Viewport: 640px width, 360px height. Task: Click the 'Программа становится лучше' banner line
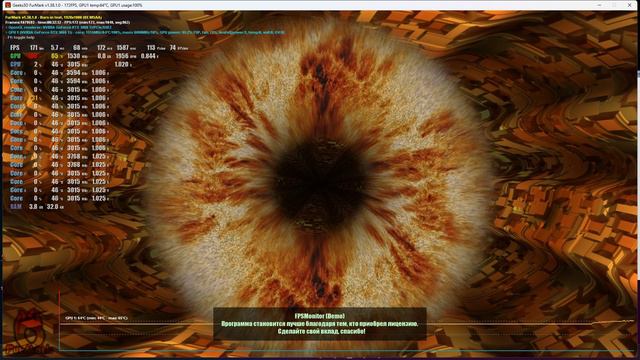pos(320,324)
